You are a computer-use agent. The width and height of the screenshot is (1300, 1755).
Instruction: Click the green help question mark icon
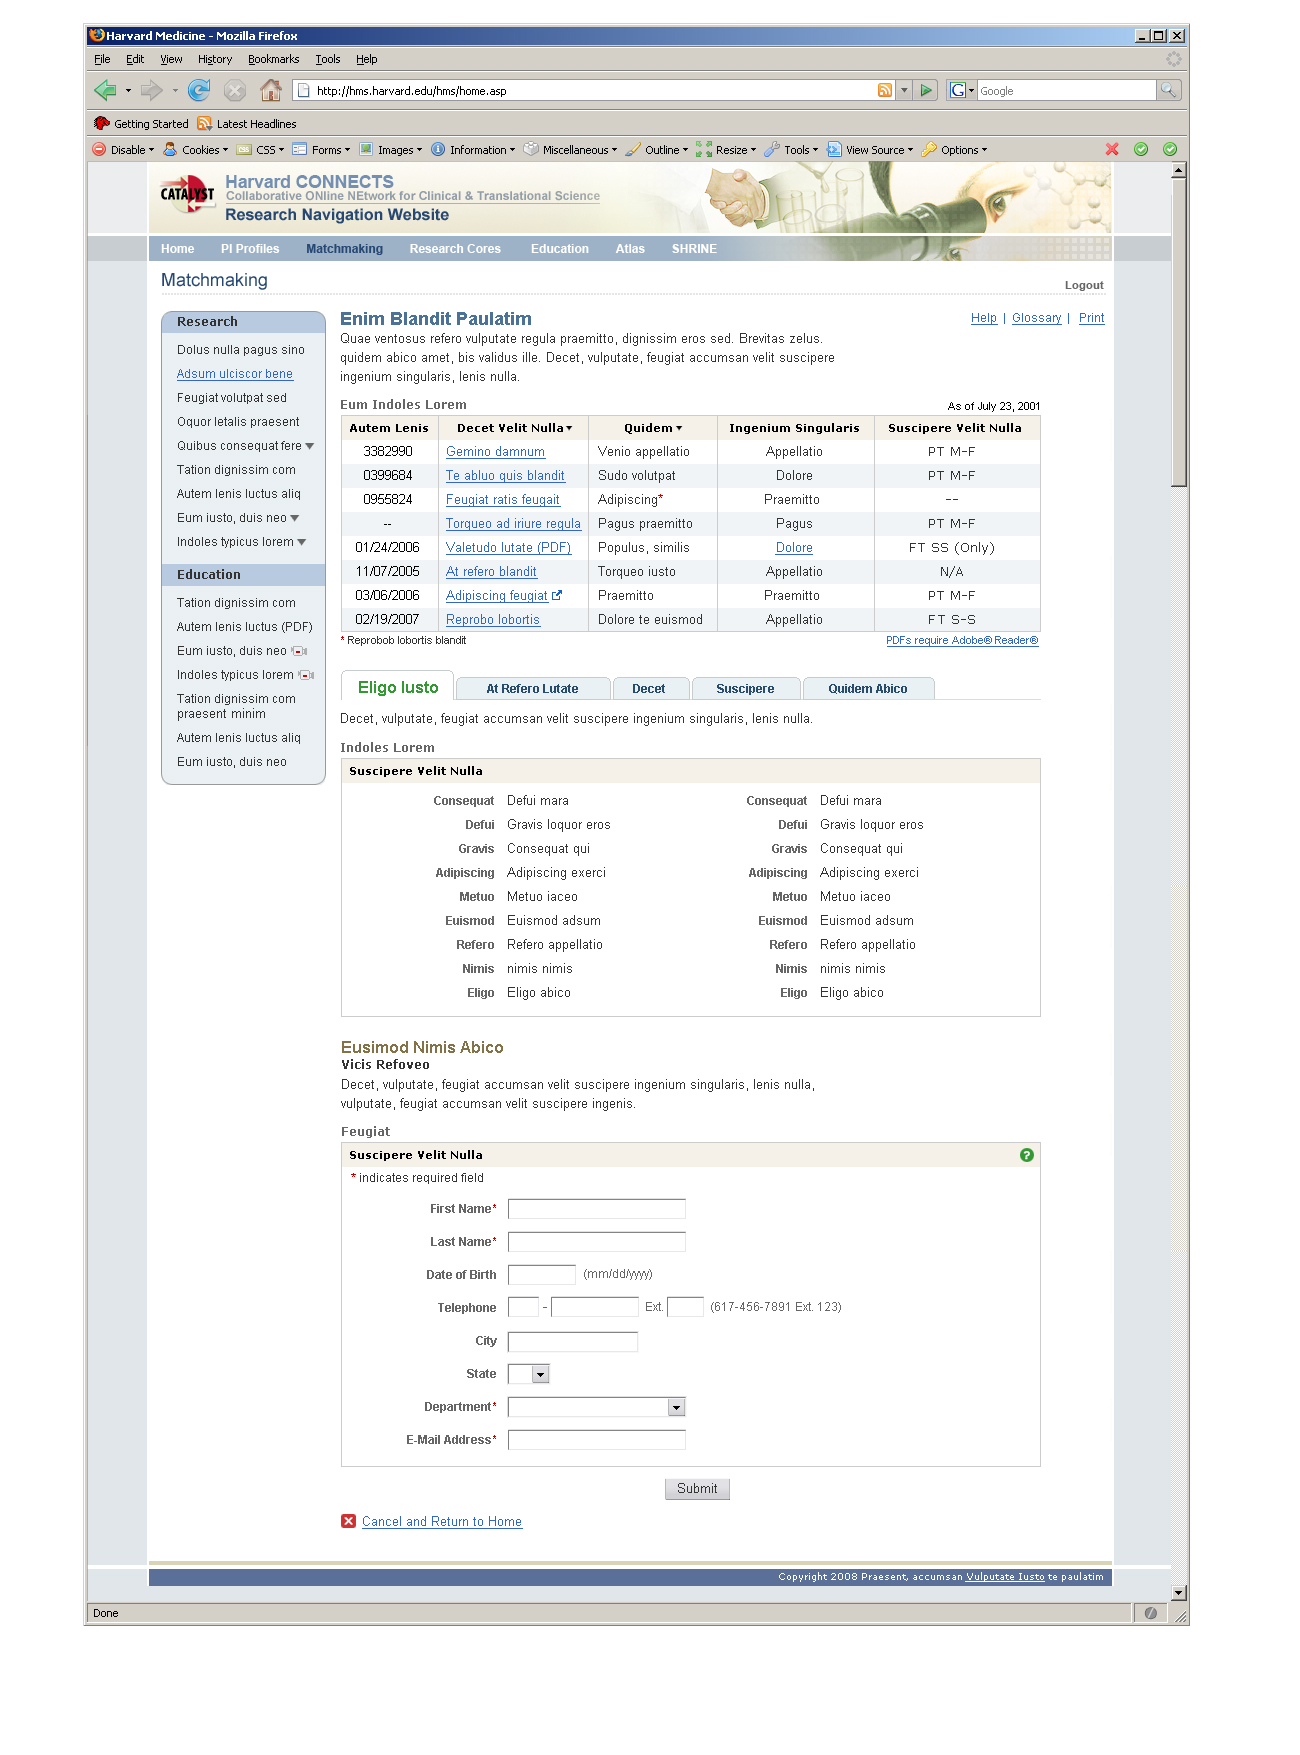click(1026, 1155)
